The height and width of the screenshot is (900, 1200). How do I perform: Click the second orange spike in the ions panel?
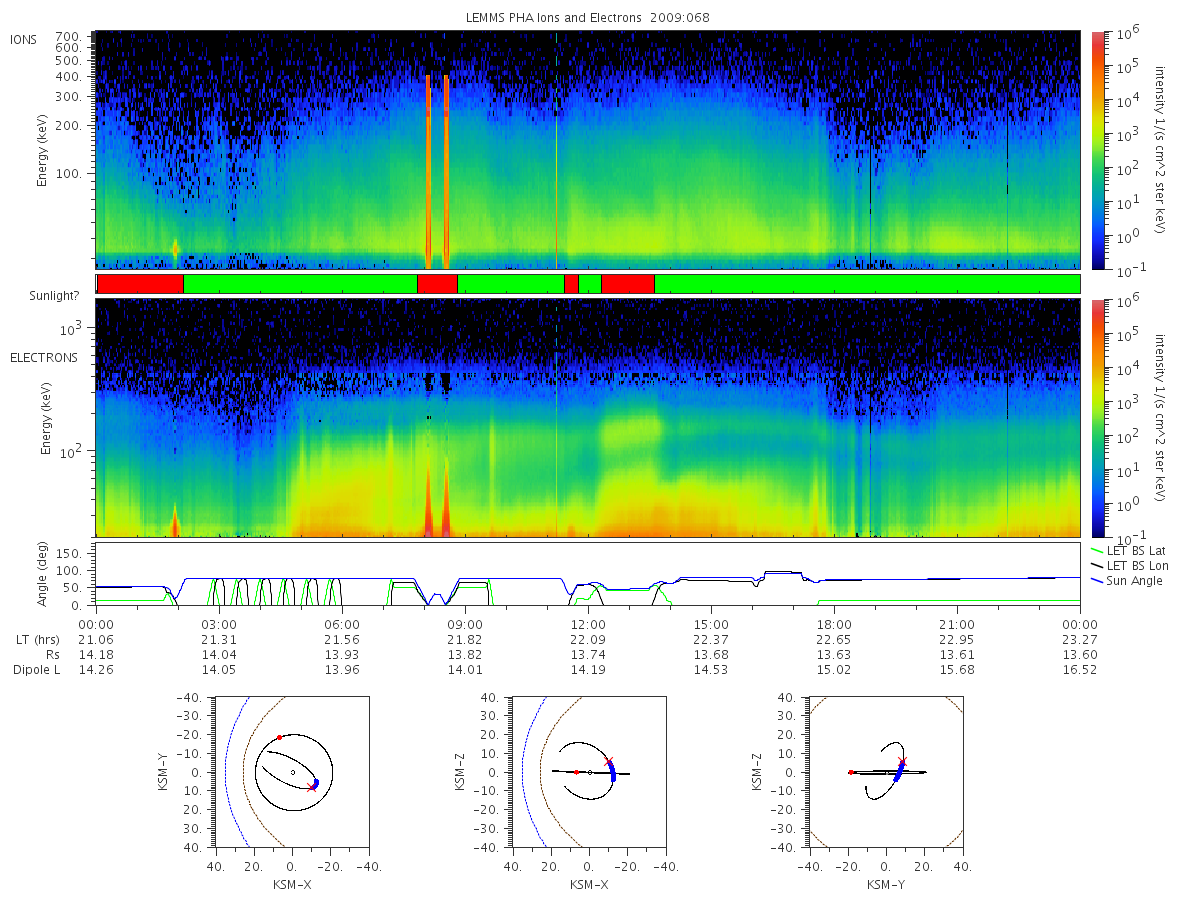[x=446, y=172]
